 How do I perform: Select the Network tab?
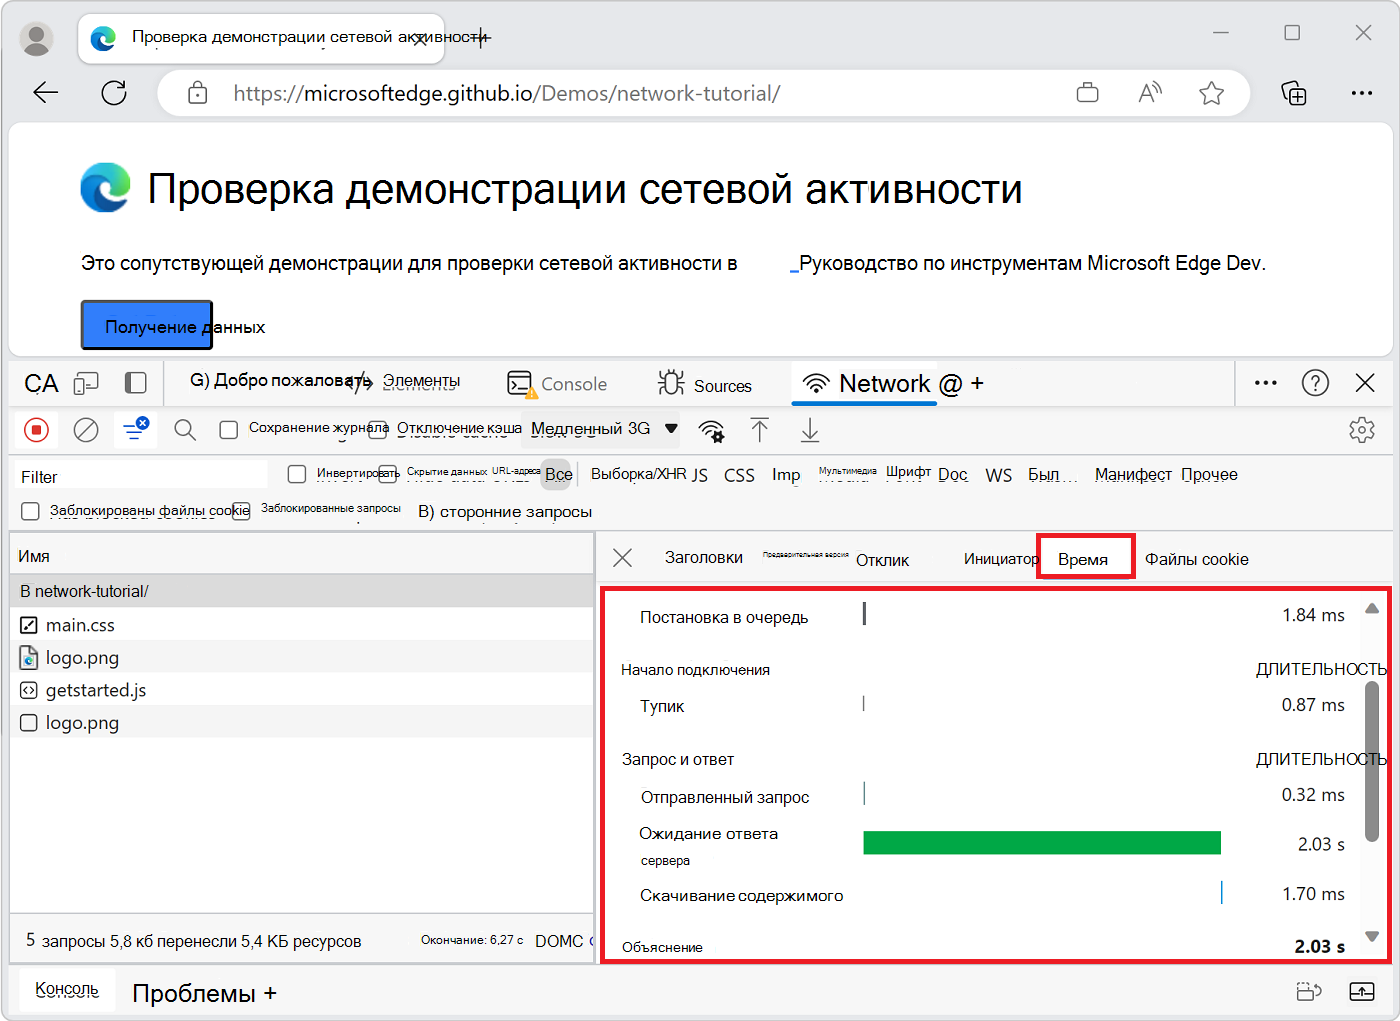[x=866, y=384]
